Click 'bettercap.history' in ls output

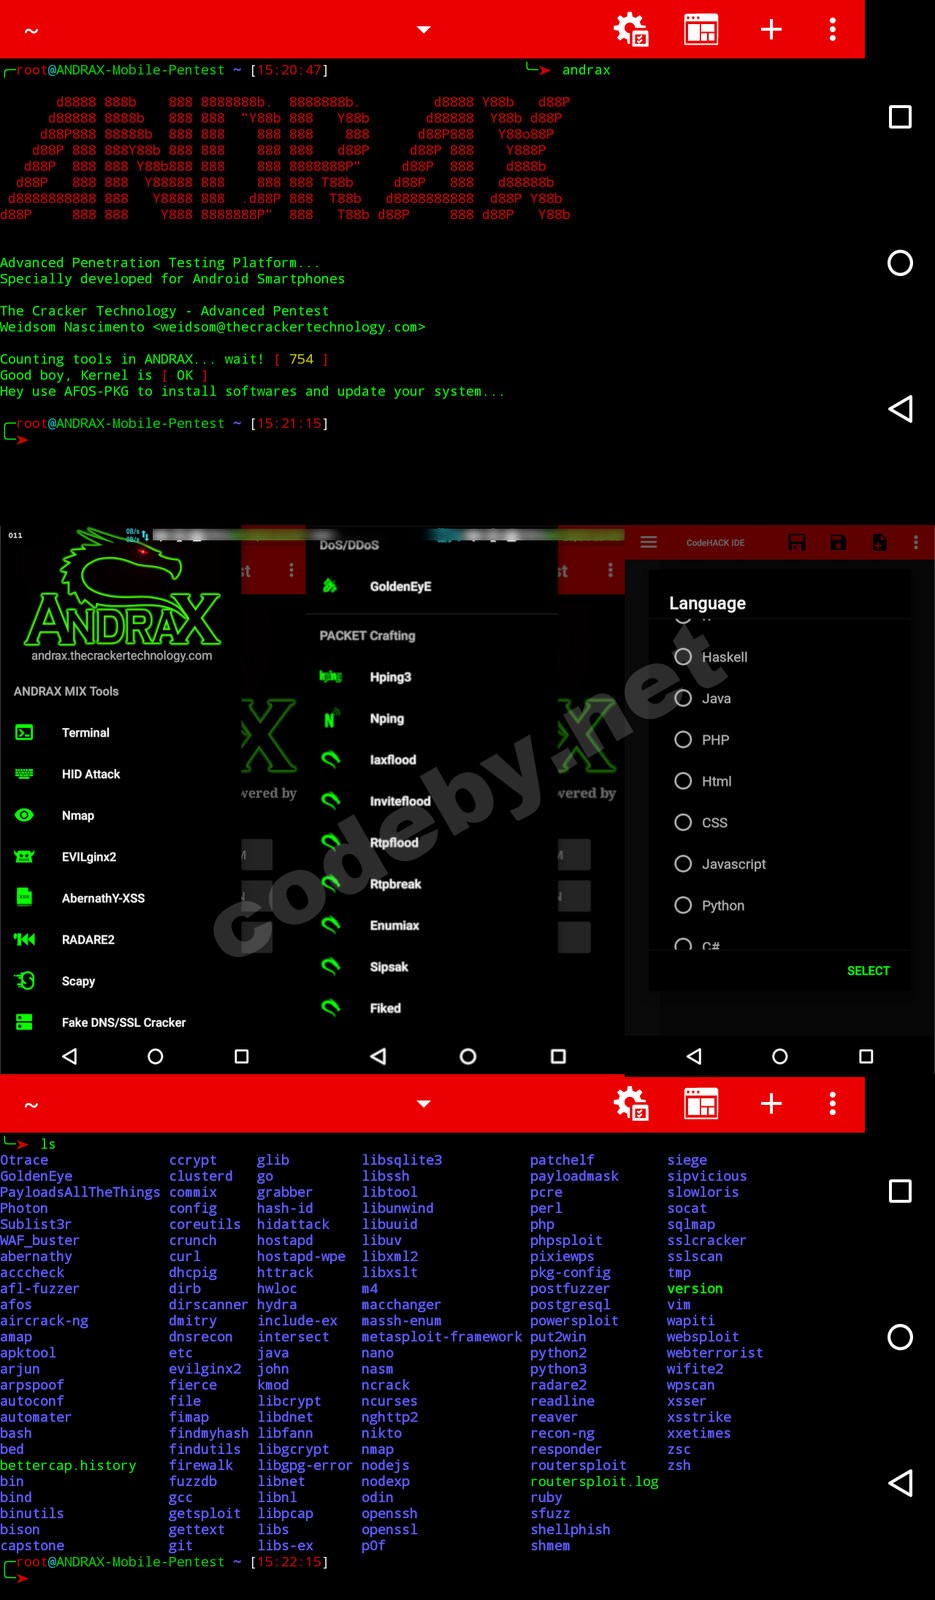pos(68,1465)
